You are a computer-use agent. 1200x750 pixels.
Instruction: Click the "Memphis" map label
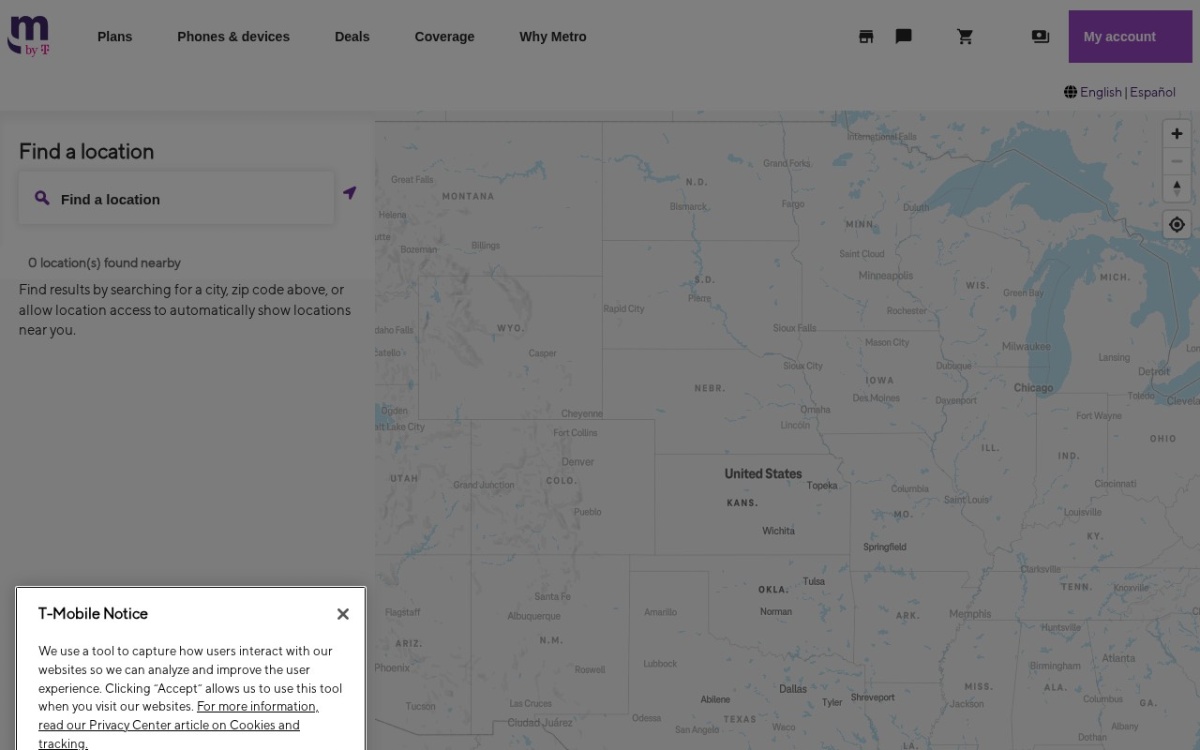point(970,614)
